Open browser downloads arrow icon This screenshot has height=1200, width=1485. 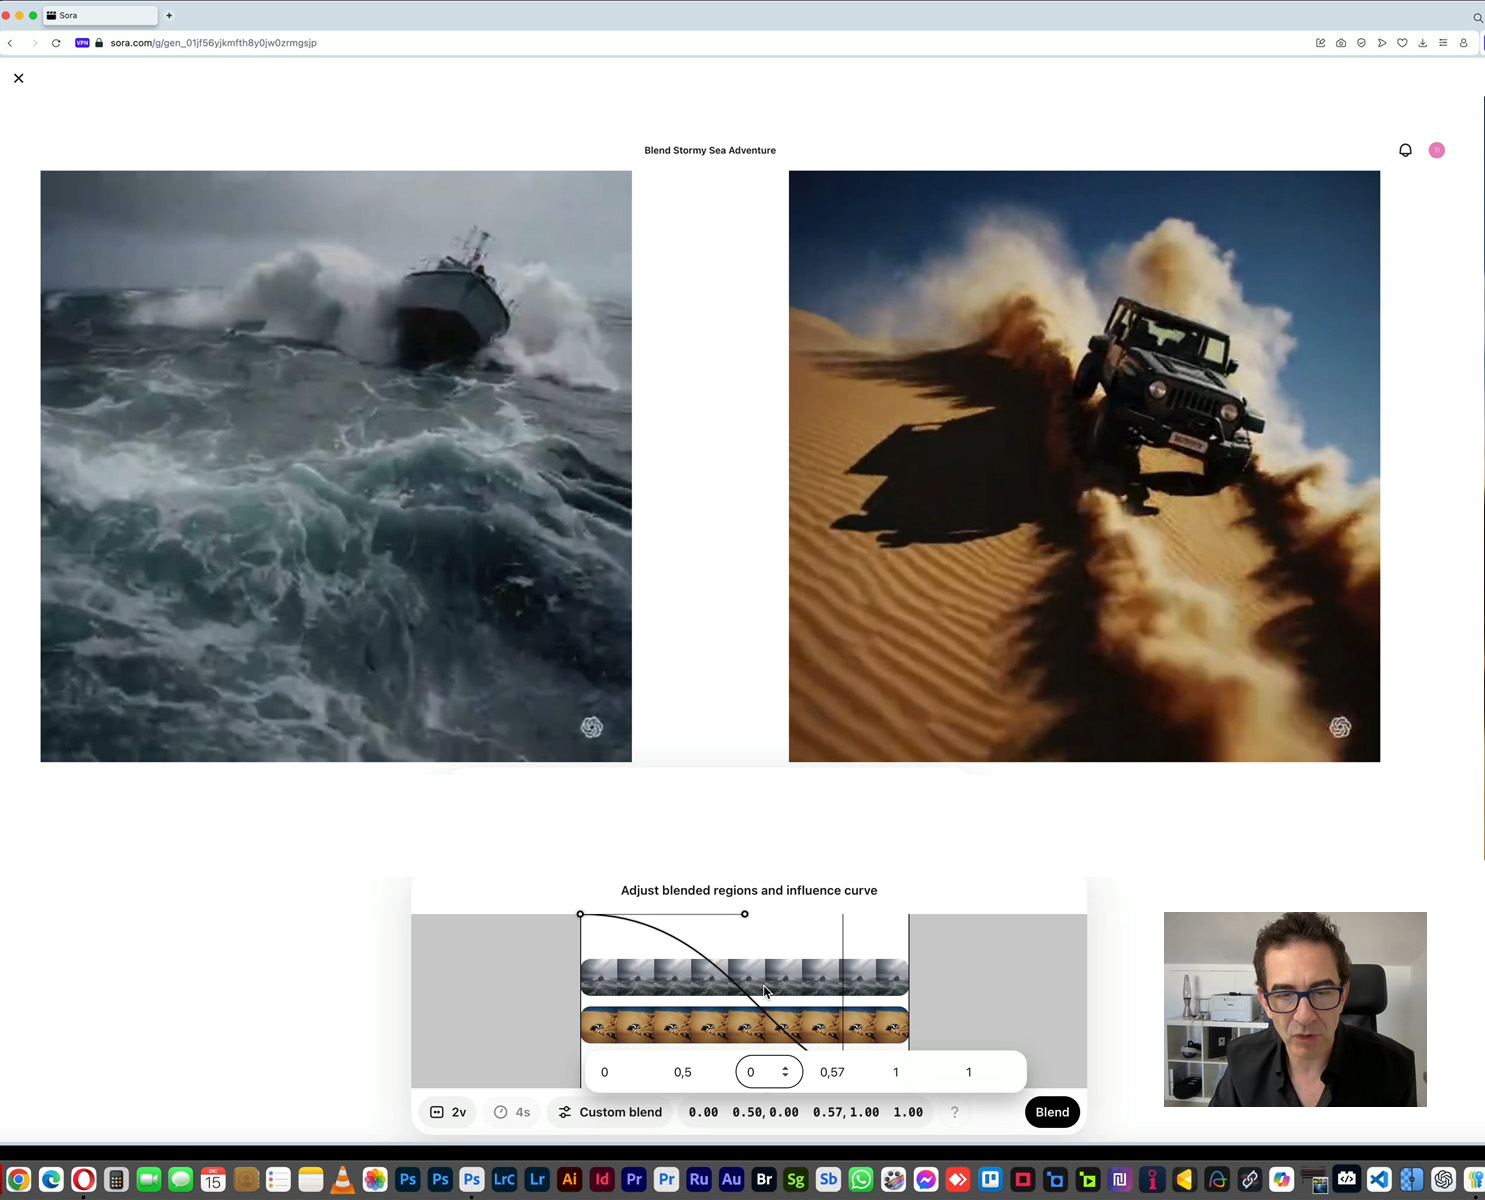[x=1422, y=43]
